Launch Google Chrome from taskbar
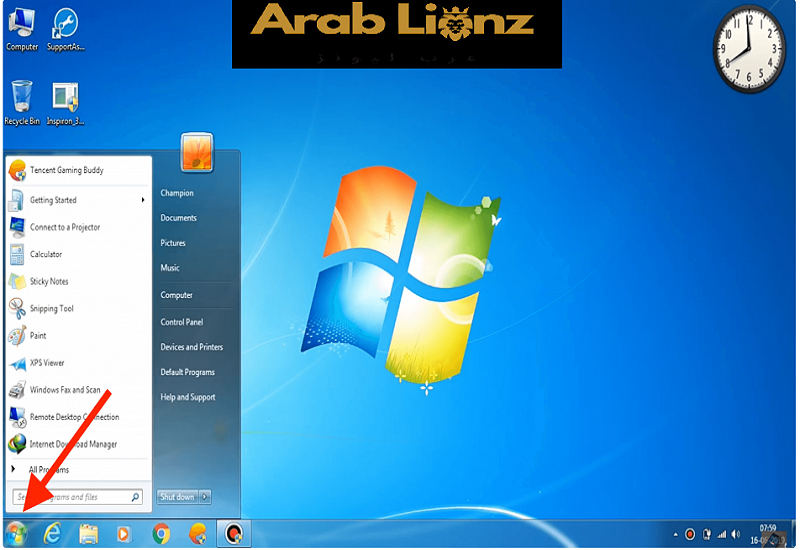The width and height of the screenshot is (800, 550). pyautogui.click(x=161, y=534)
